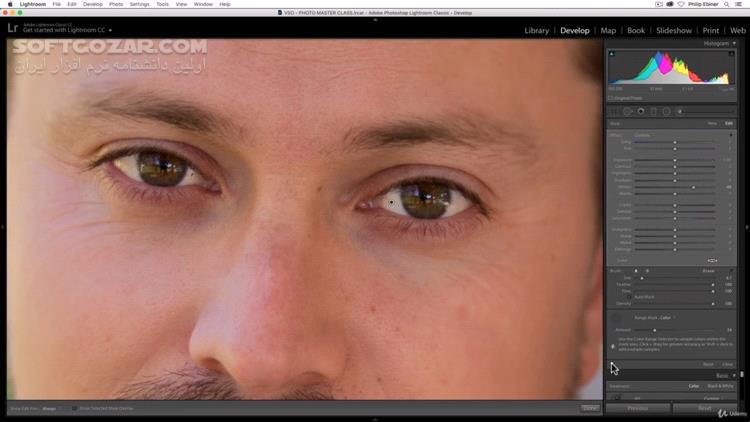Adjust the Range Mask Amount slider
750x422 pixels.
click(x=655, y=330)
